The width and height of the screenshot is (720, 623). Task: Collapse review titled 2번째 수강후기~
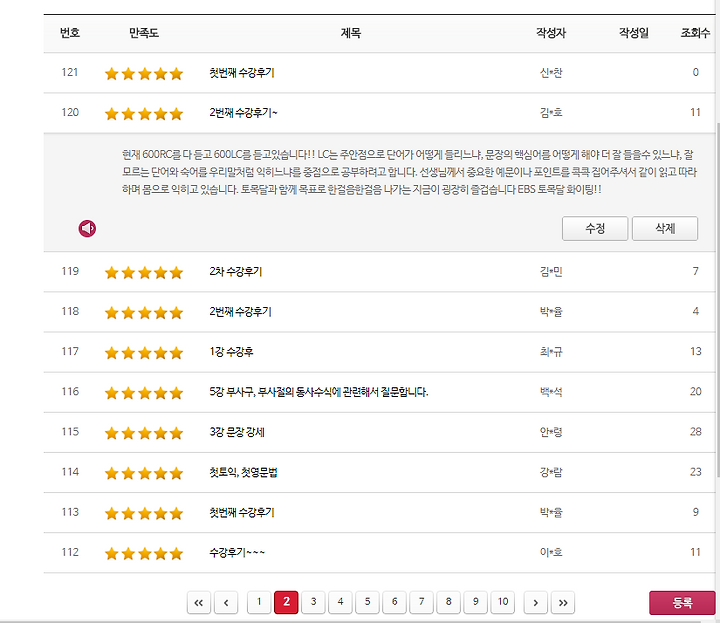click(243, 112)
